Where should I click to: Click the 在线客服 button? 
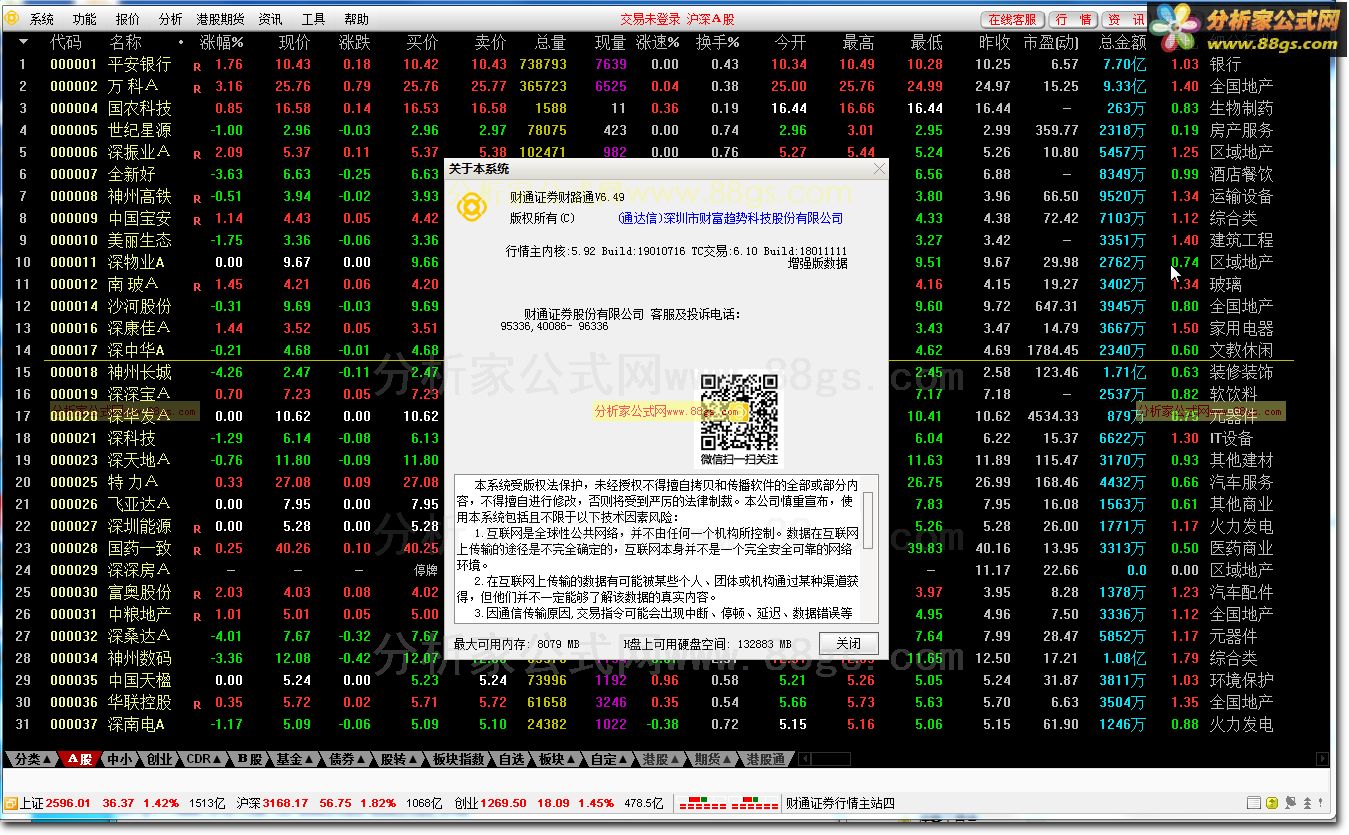(1013, 20)
